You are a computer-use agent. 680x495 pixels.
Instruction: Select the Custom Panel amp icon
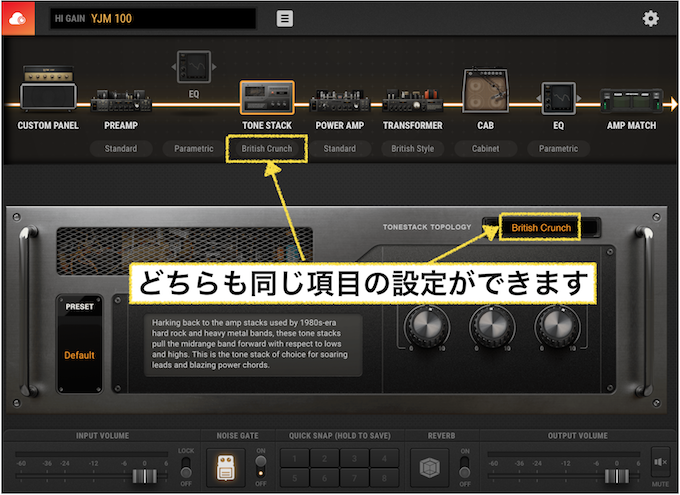[48, 88]
